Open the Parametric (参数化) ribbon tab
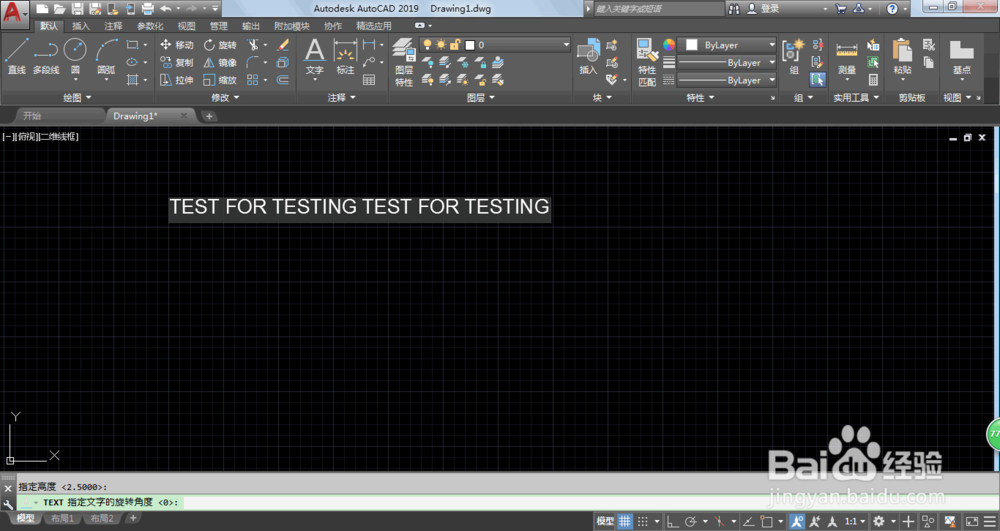 tap(150, 26)
